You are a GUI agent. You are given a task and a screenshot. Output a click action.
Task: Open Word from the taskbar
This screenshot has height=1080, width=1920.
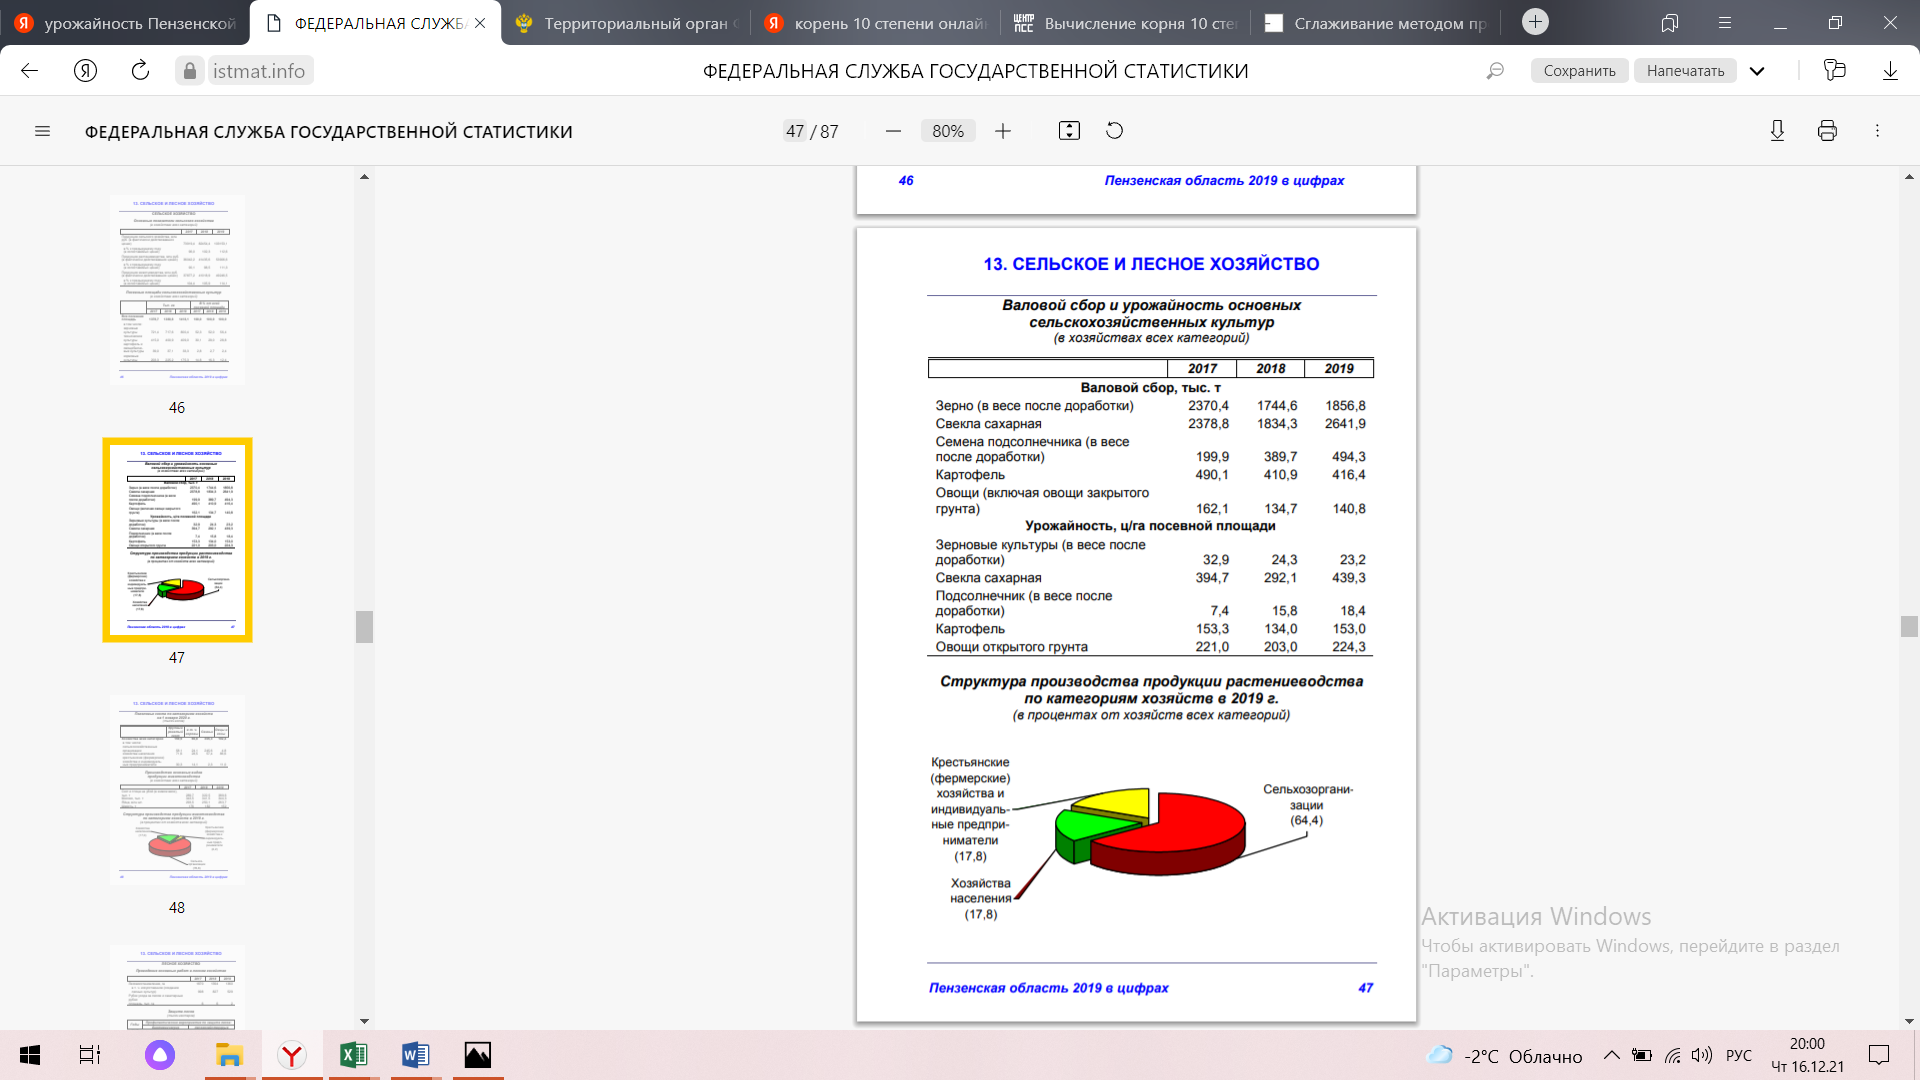click(416, 1055)
